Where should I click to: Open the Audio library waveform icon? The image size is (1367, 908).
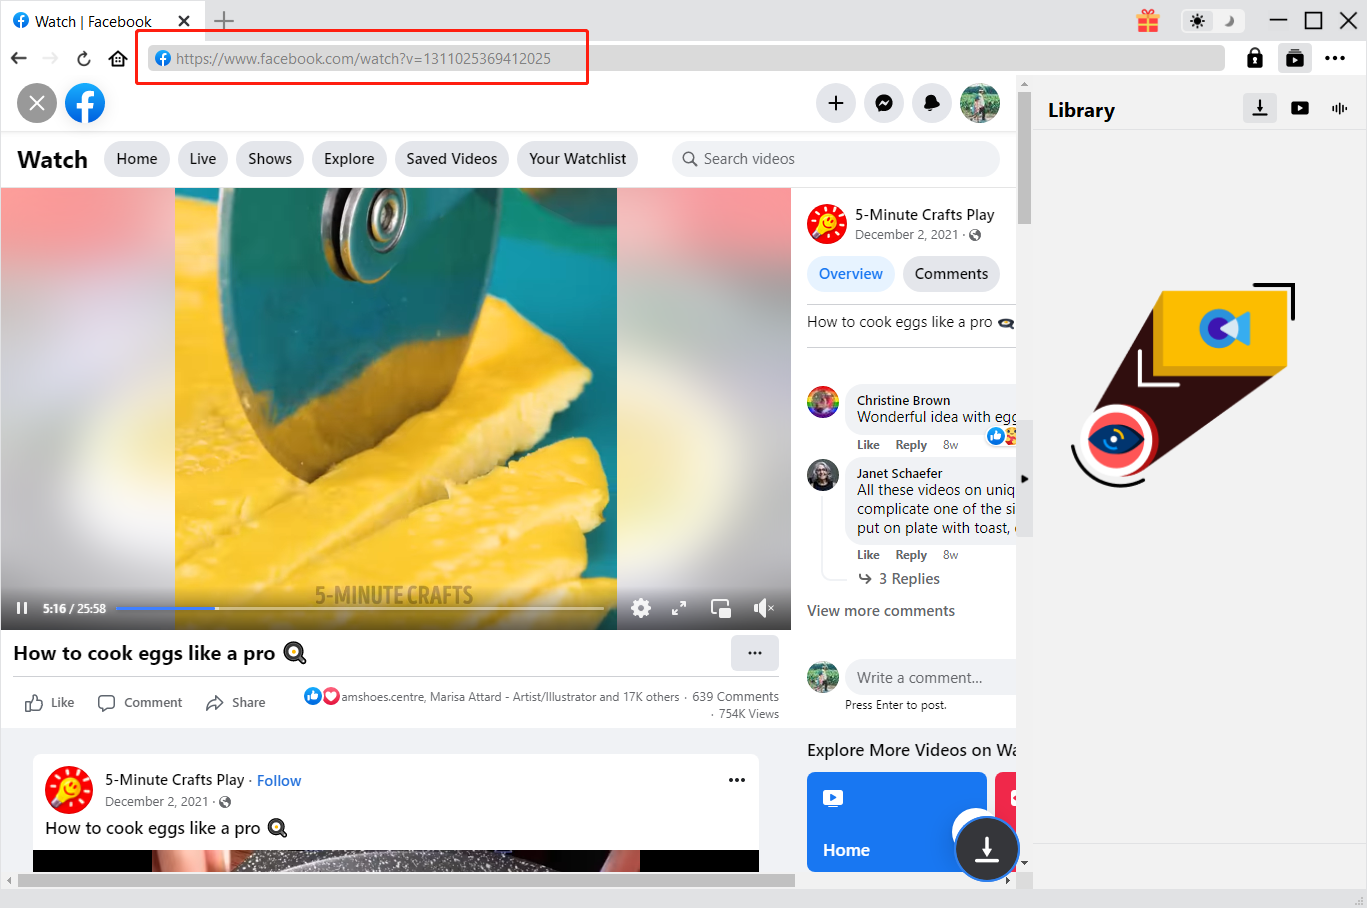point(1339,108)
